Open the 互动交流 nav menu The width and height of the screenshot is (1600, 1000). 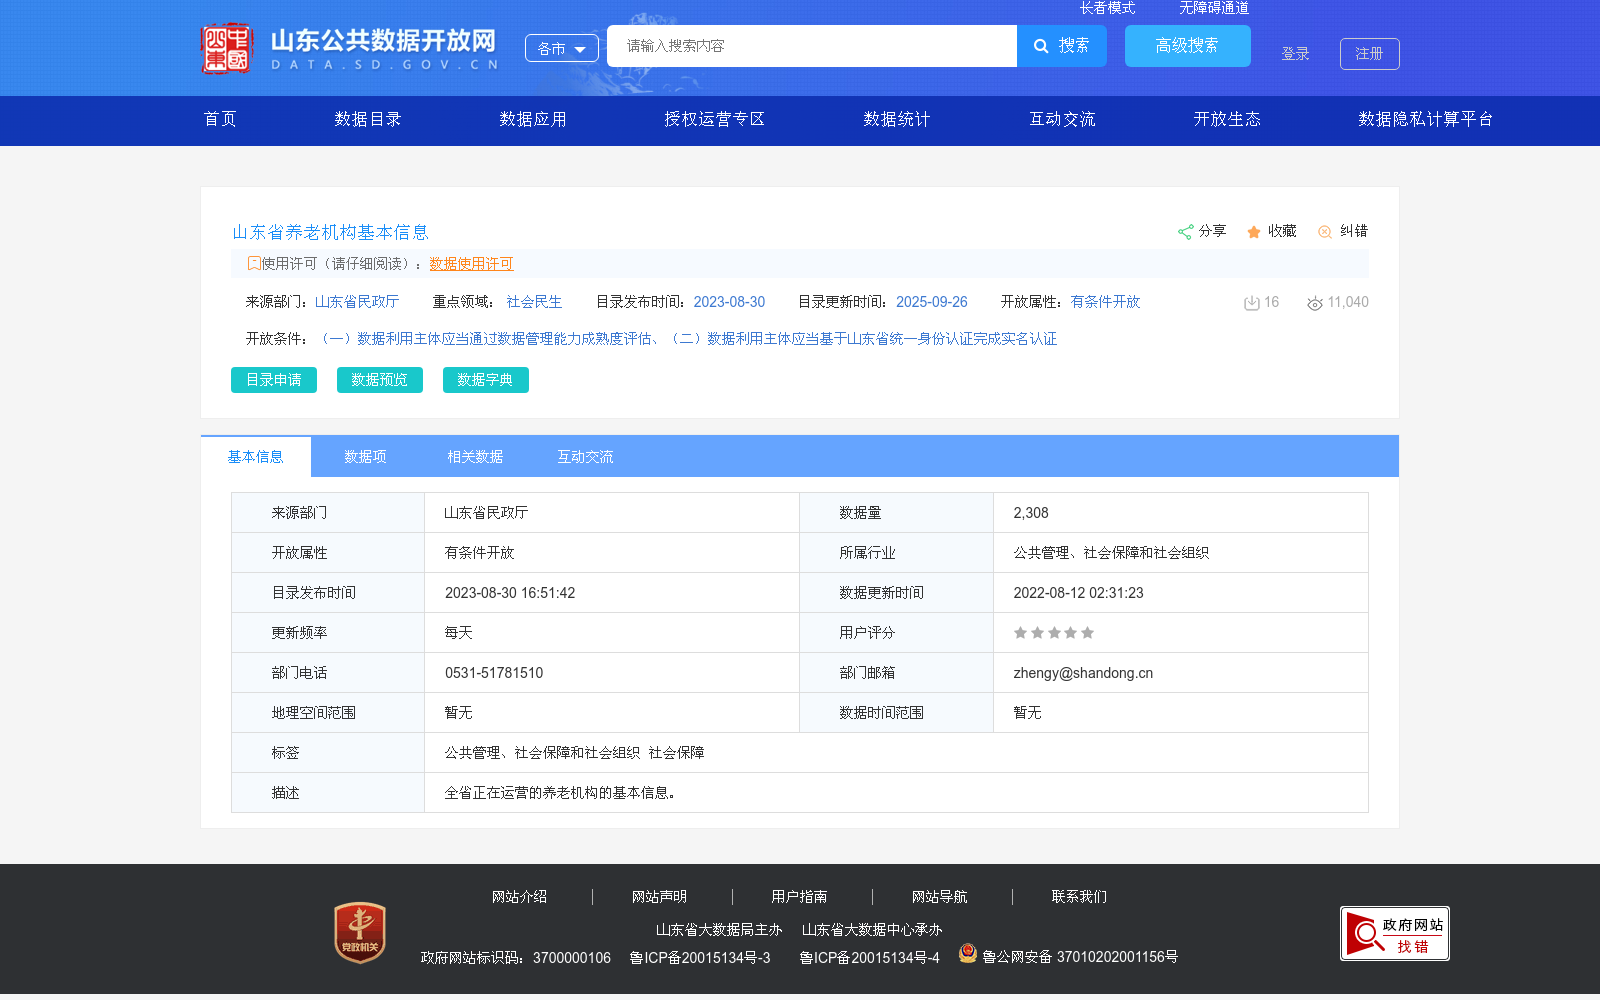[x=1063, y=119]
